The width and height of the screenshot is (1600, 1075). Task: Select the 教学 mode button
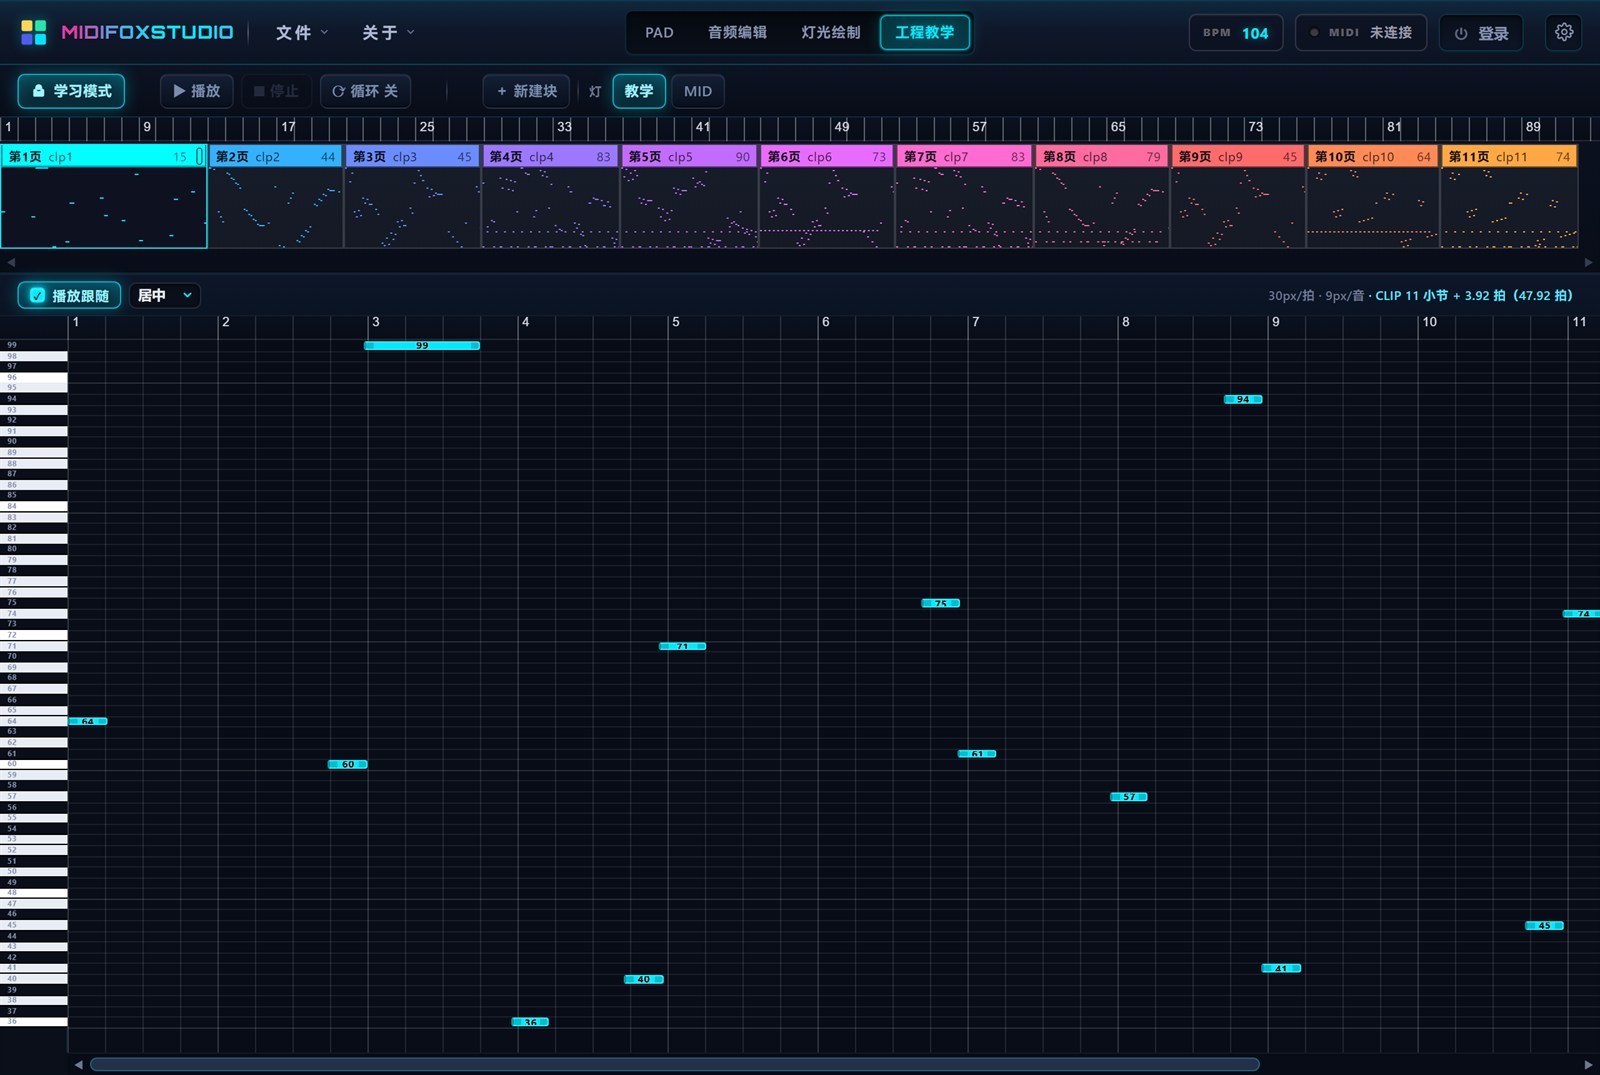coord(639,91)
